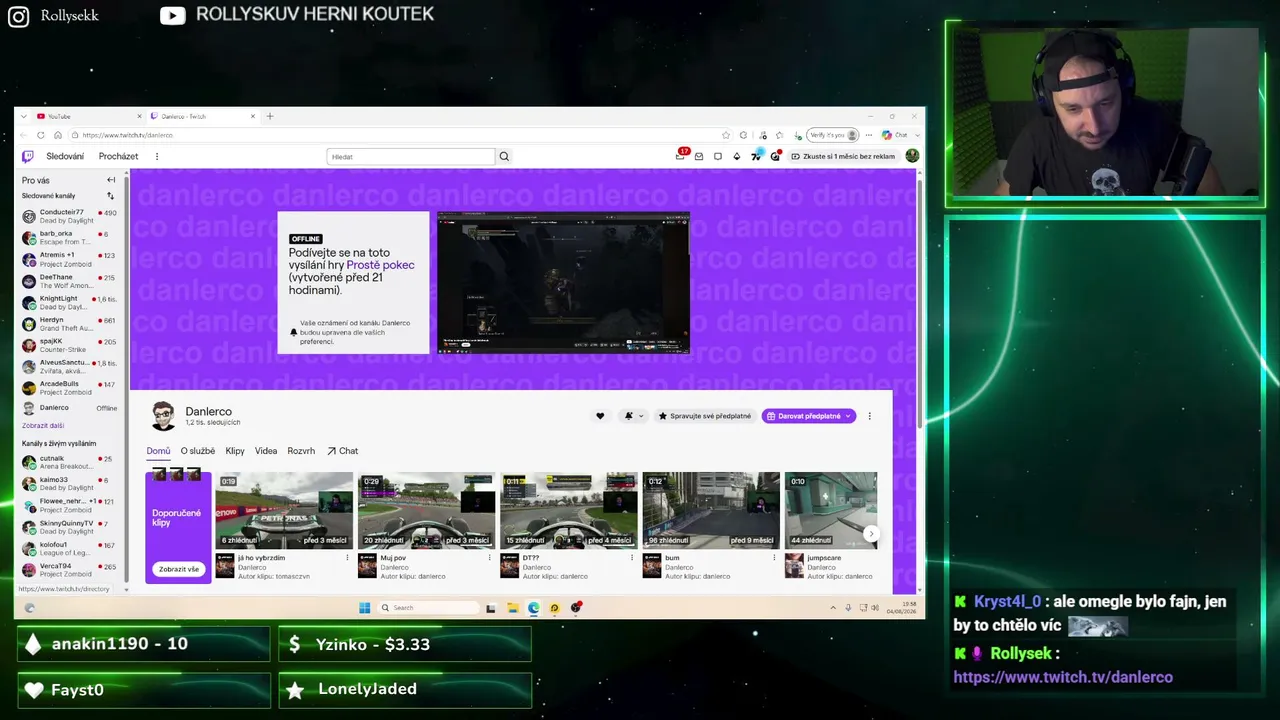Bookmark this page with the star icon
This screenshot has height=720, width=1280.
coord(726,135)
